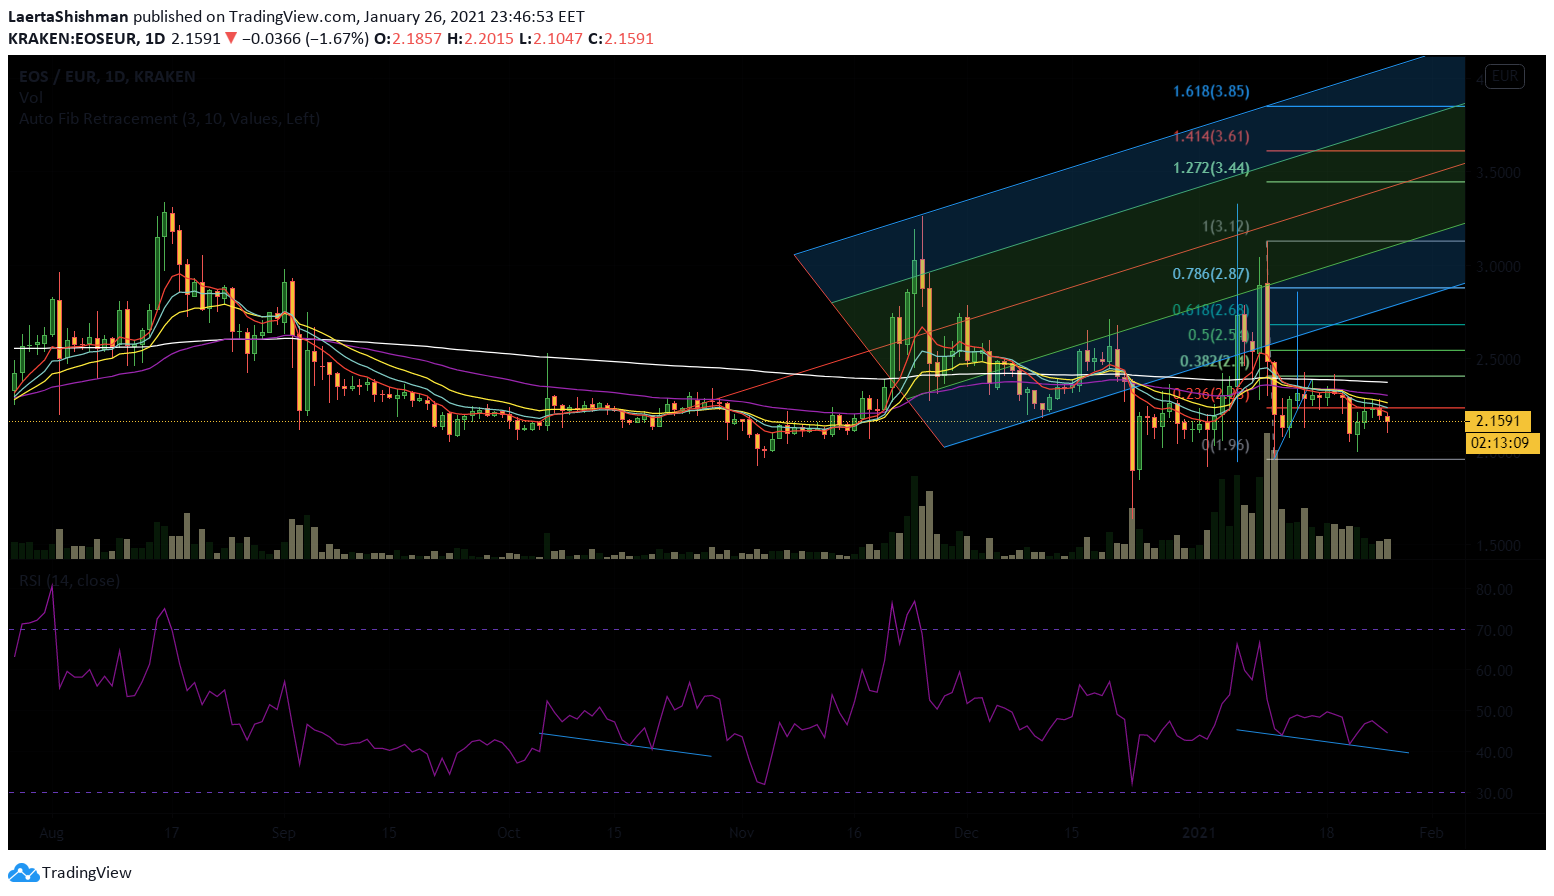
Task: Click the 1(3.12) Fibonacci level label
Action: click(1225, 227)
